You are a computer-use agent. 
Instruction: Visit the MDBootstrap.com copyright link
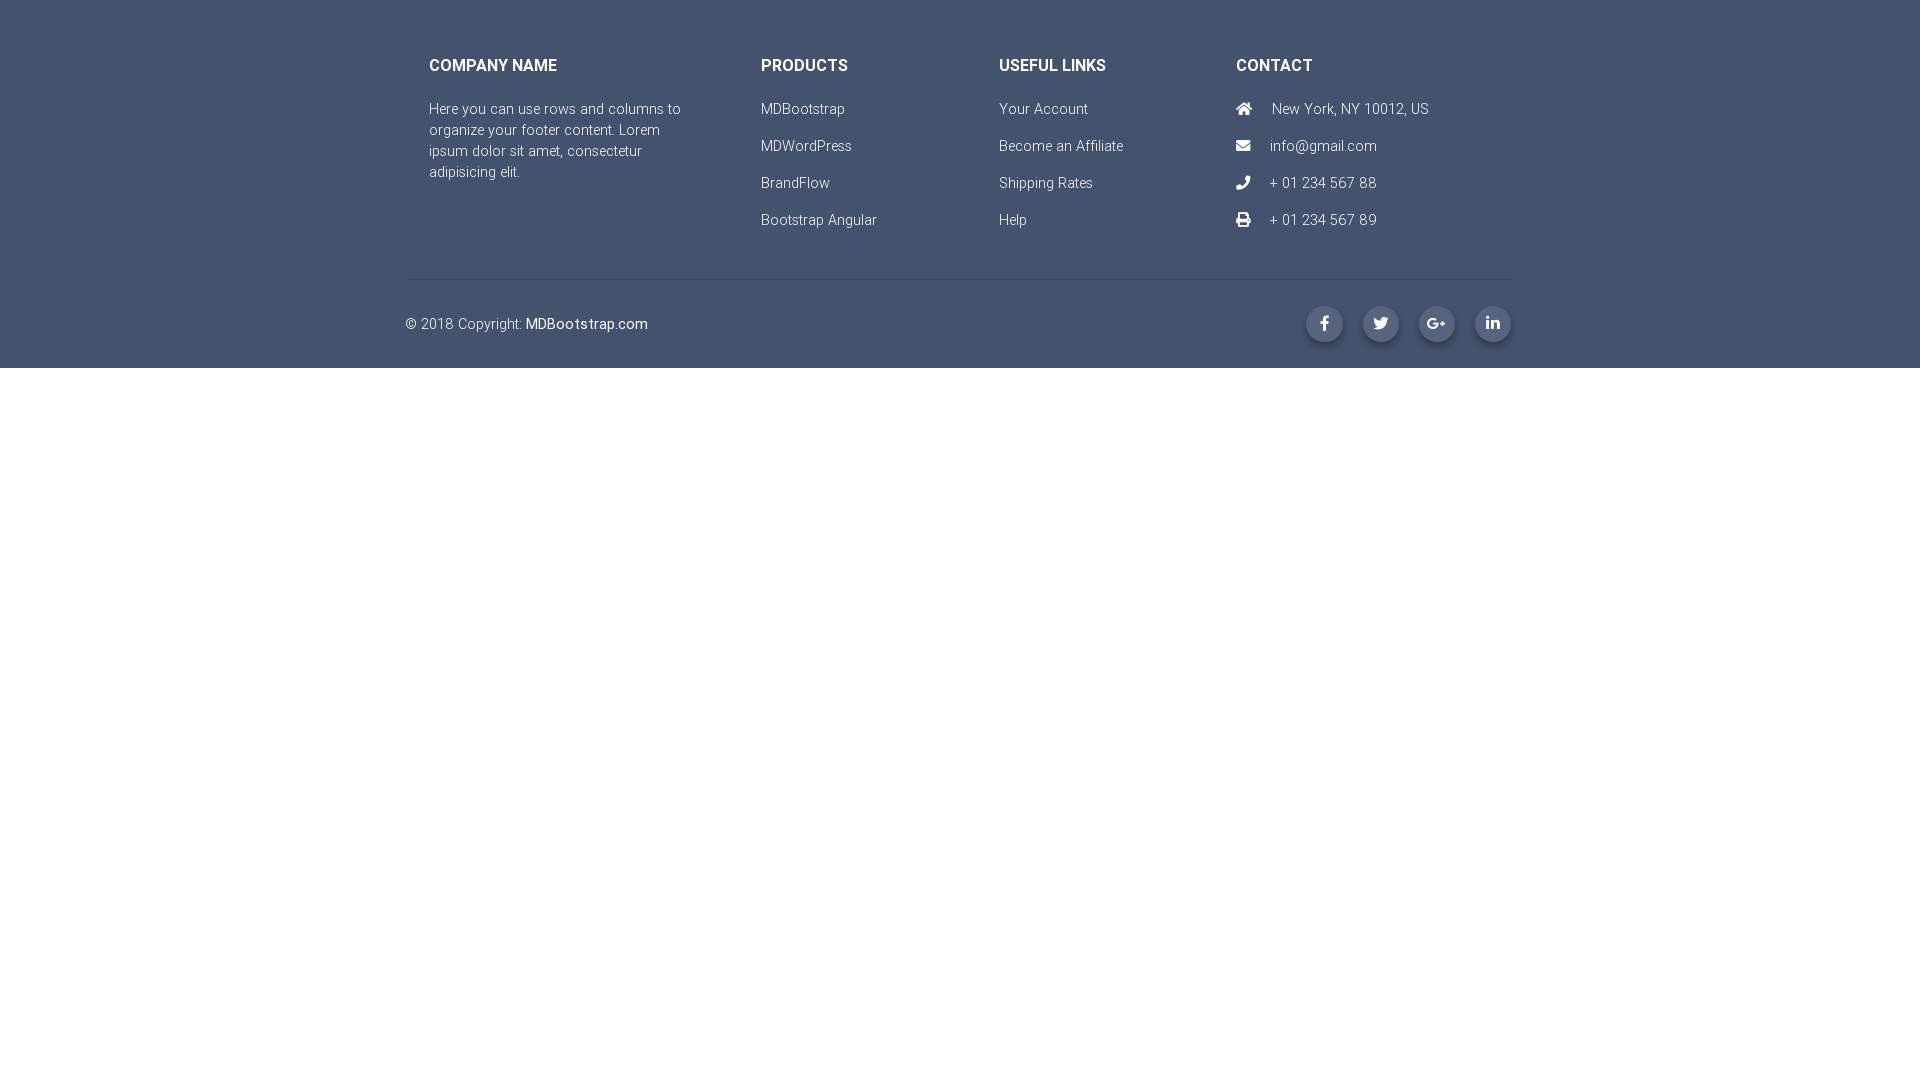[586, 324]
